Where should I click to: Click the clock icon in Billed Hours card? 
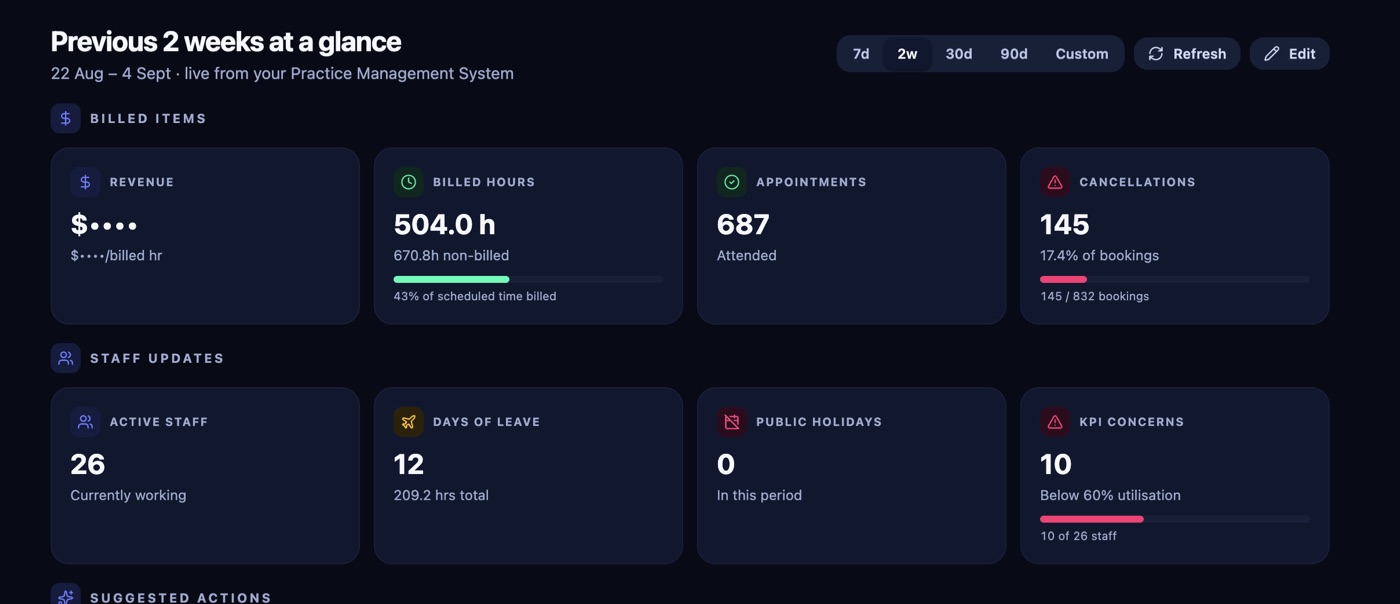408,182
